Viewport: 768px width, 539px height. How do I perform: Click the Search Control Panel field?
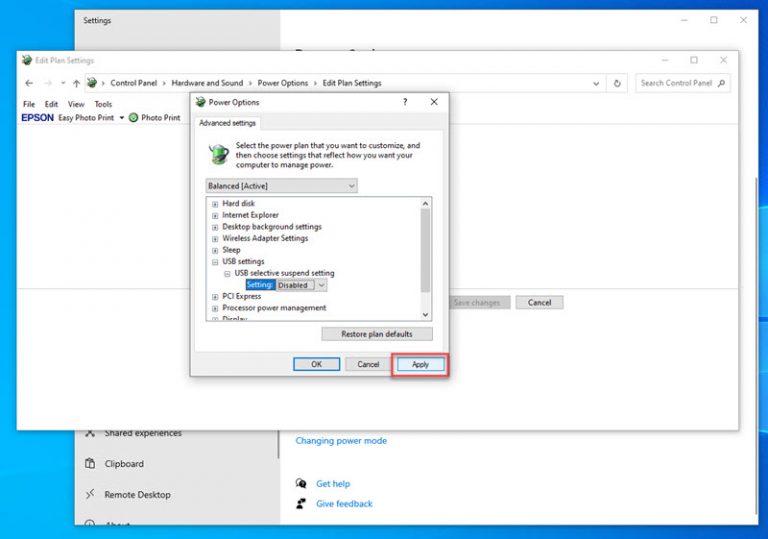point(682,83)
